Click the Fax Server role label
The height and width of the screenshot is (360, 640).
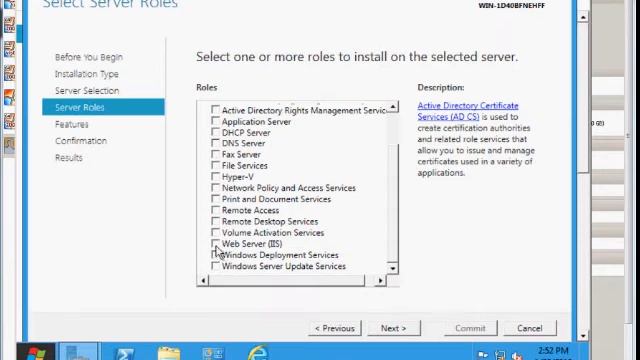point(241,155)
